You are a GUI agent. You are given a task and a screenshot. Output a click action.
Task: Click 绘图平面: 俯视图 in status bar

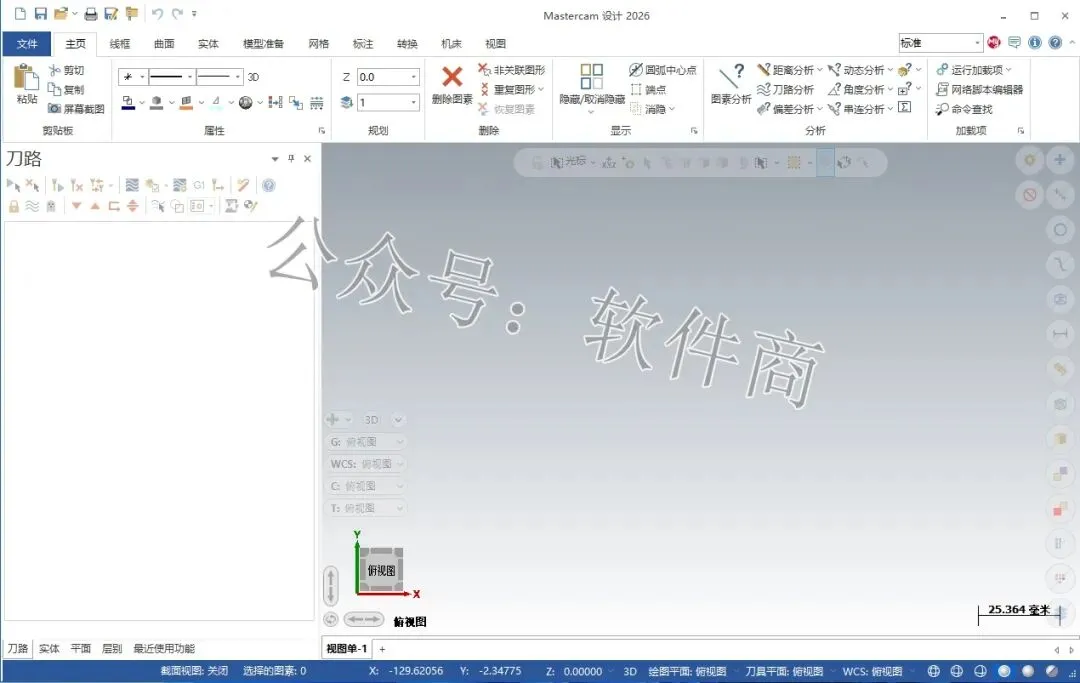tap(687, 671)
